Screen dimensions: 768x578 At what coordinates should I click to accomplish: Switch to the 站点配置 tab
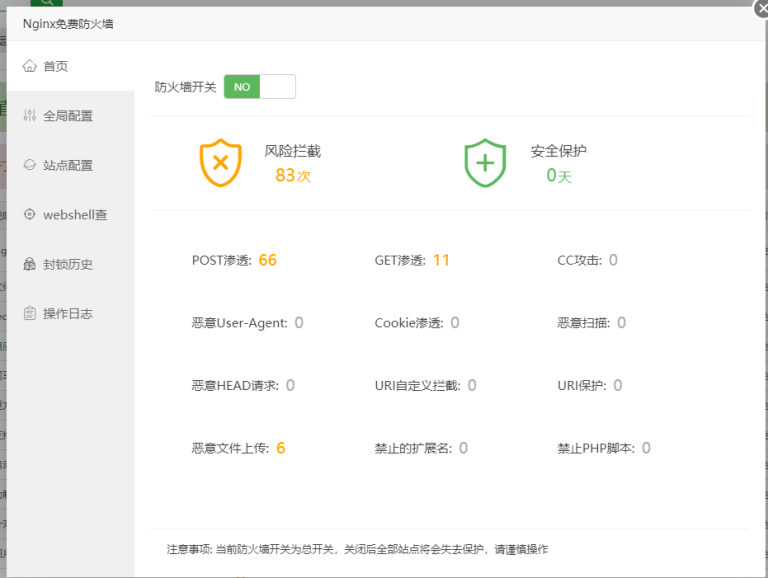(67, 165)
